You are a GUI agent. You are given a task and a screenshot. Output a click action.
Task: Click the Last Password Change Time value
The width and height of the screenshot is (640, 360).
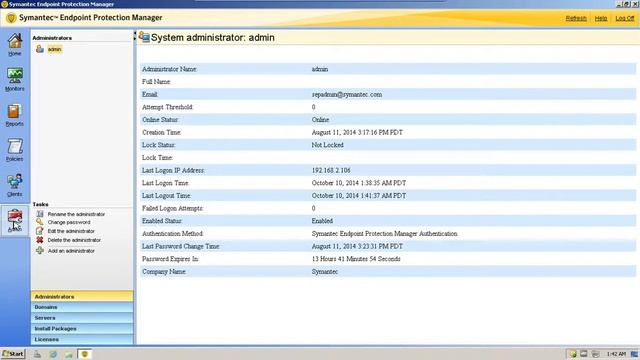(357, 246)
